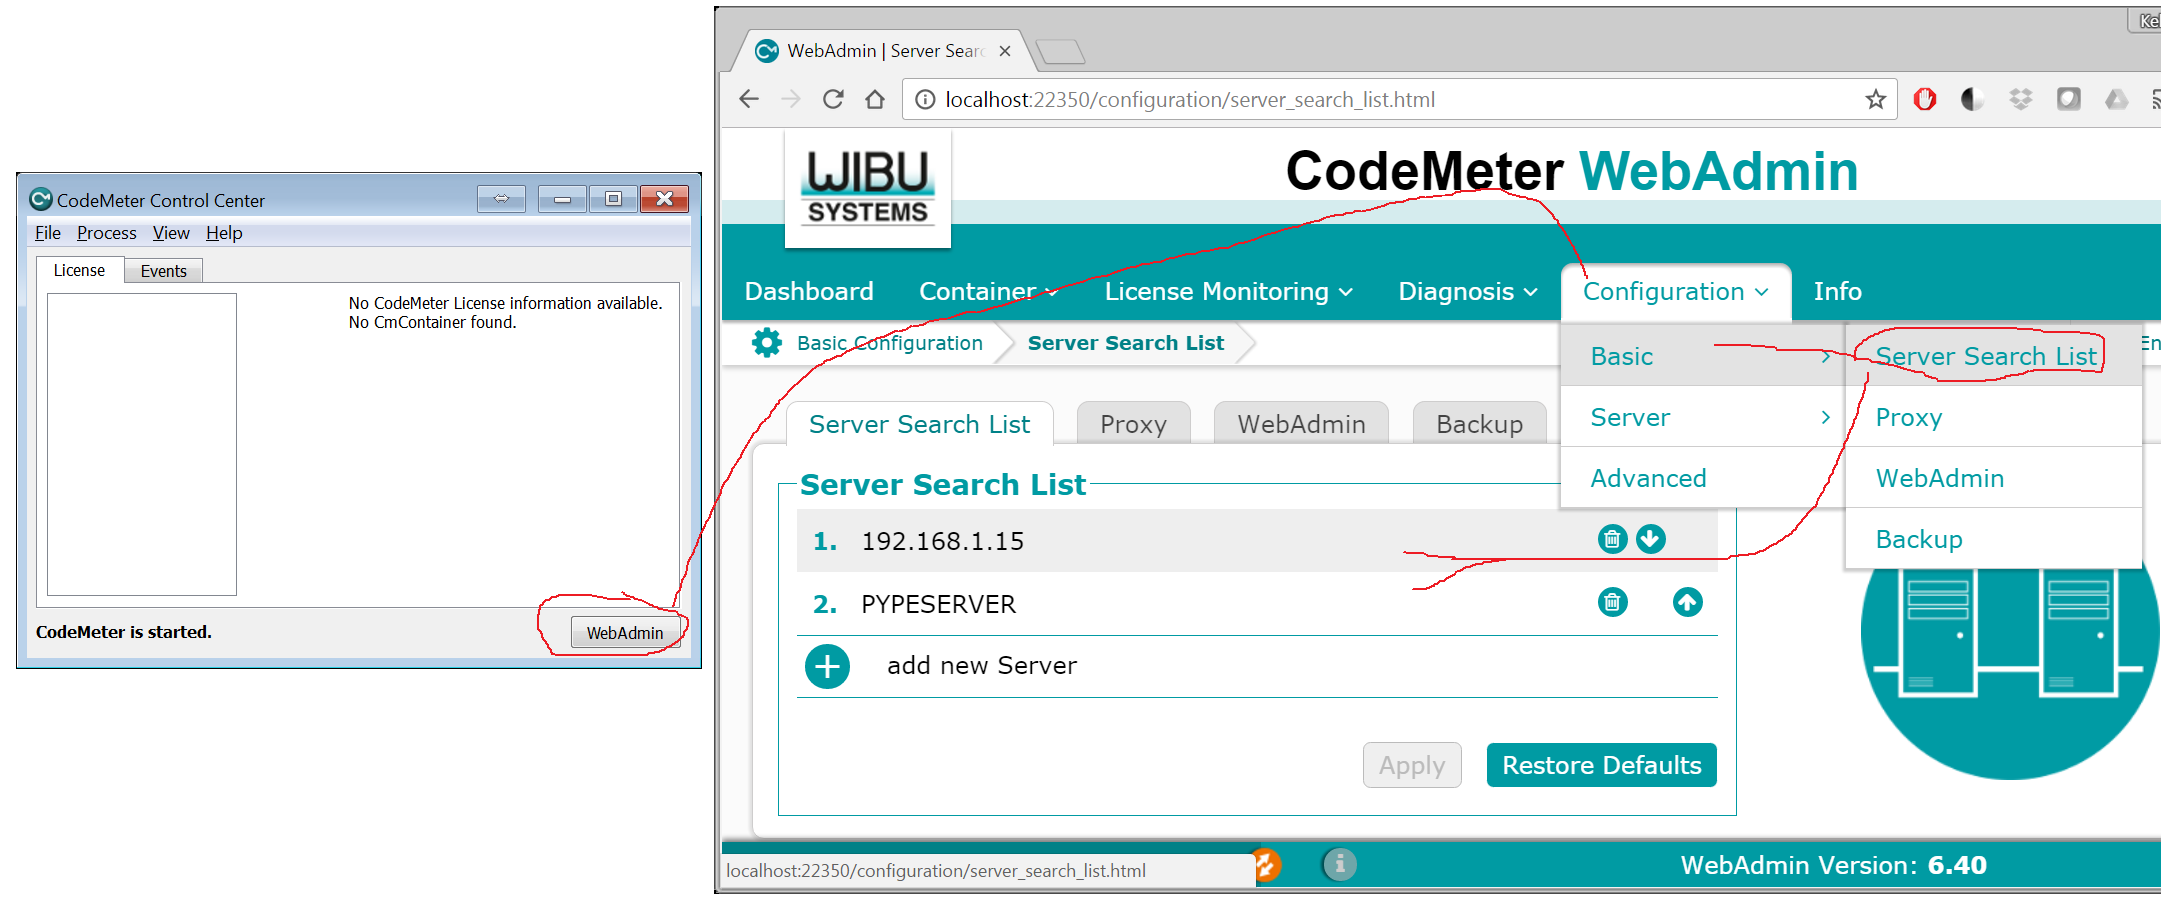Delete PYPESERVER with its trash icon
Screen dimensions: 2161x898
[x=1612, y=603]
